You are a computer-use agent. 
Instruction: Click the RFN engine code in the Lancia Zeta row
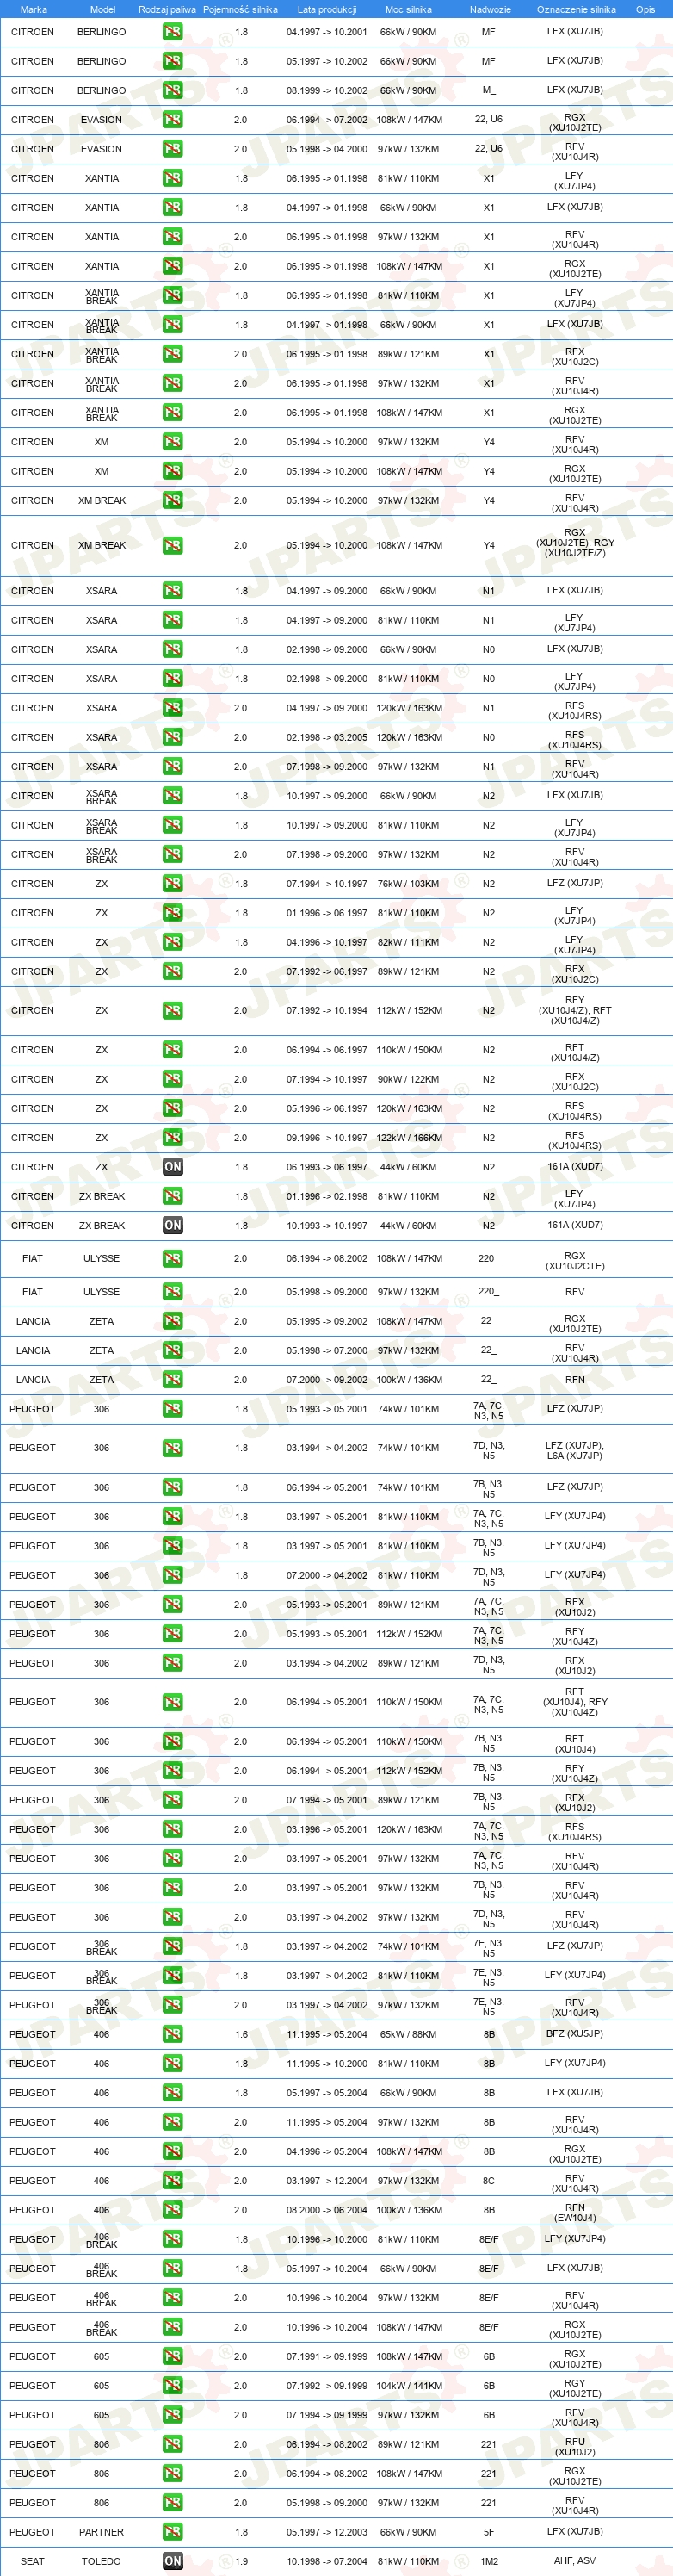pyautogui.click(x=575, y=1379)
